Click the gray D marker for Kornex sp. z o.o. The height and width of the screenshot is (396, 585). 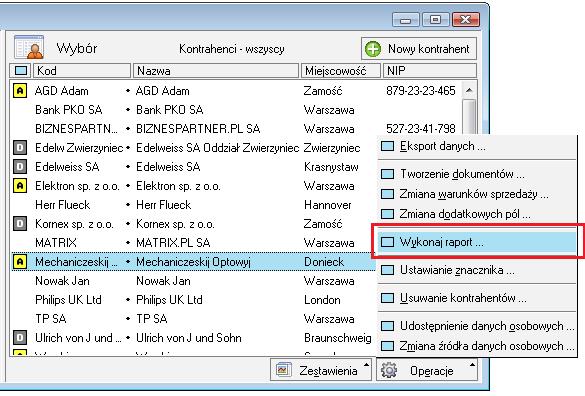coord(20,224)
